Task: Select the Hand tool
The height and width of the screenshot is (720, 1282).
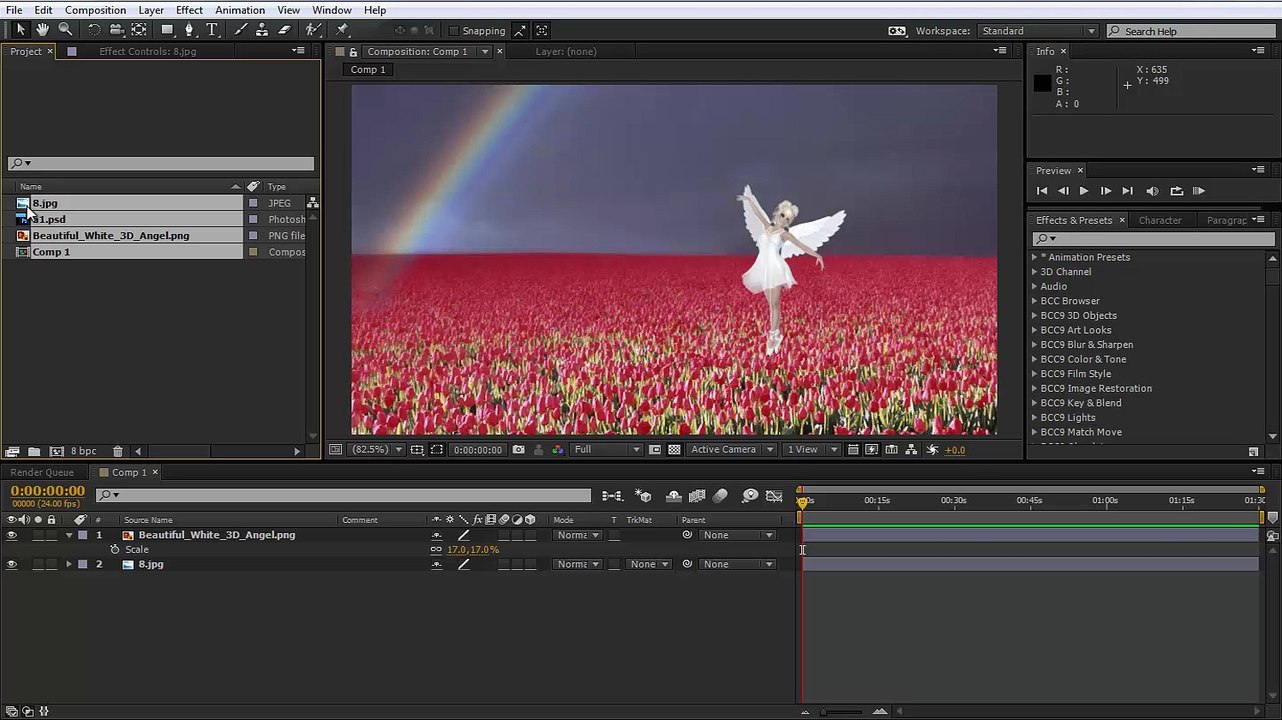Action: 42,30
